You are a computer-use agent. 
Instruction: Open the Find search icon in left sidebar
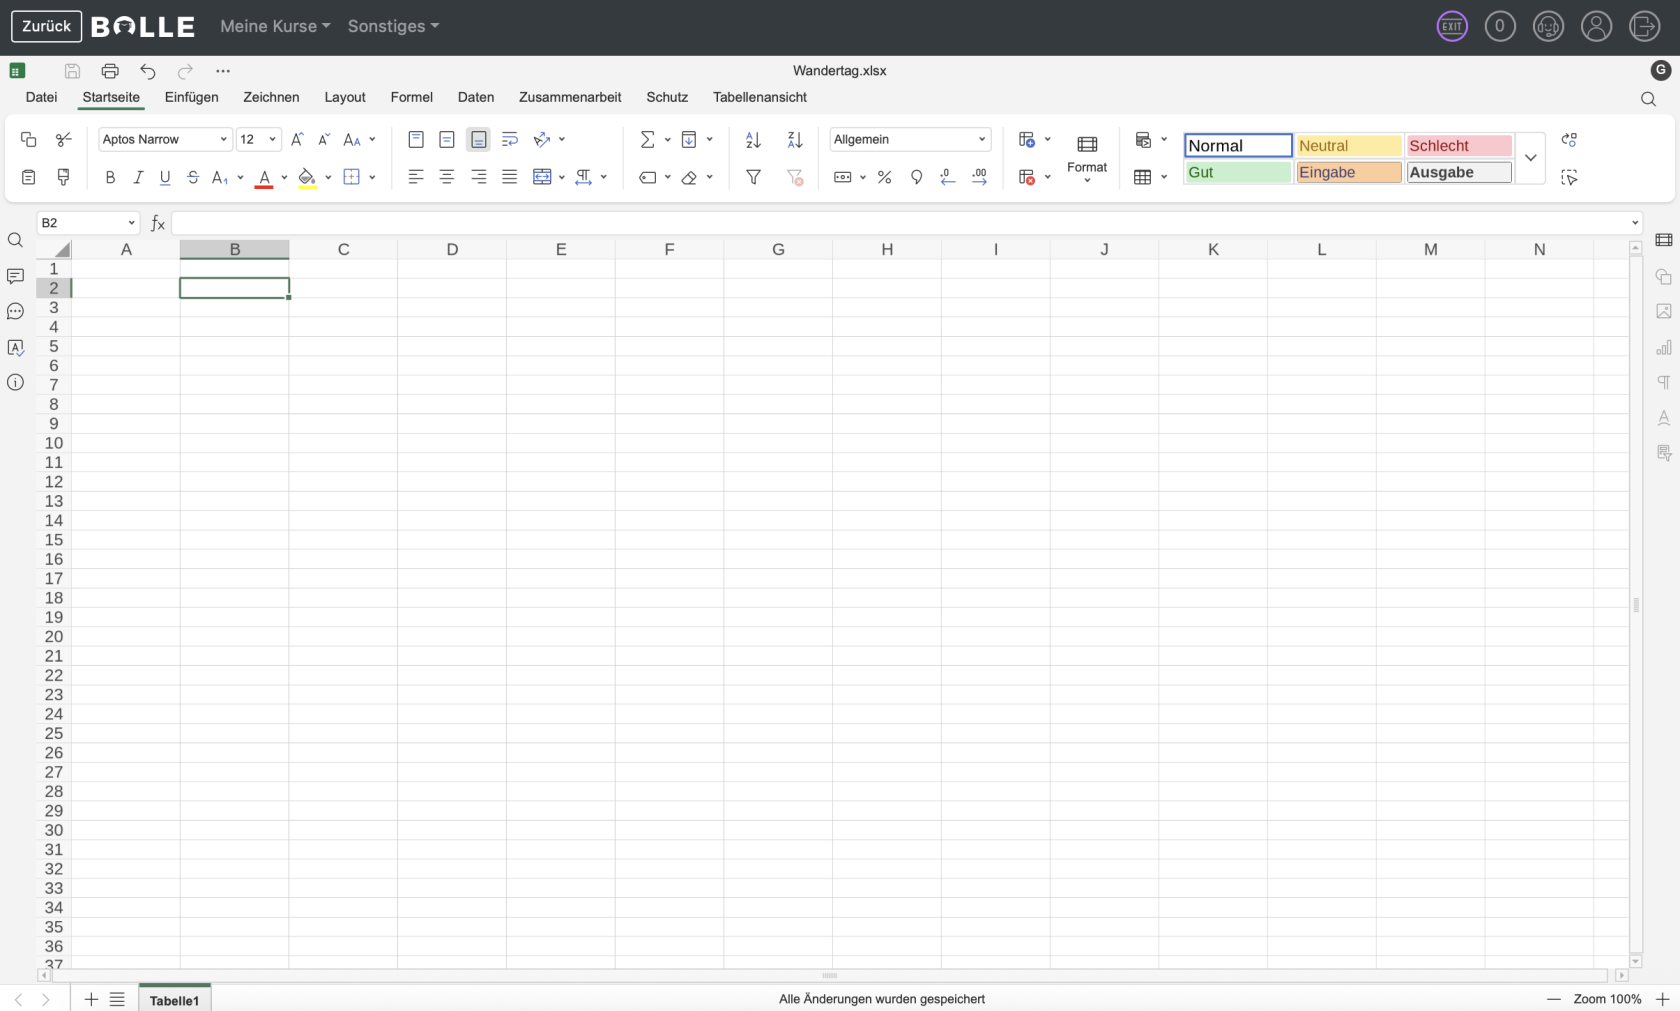15,240
